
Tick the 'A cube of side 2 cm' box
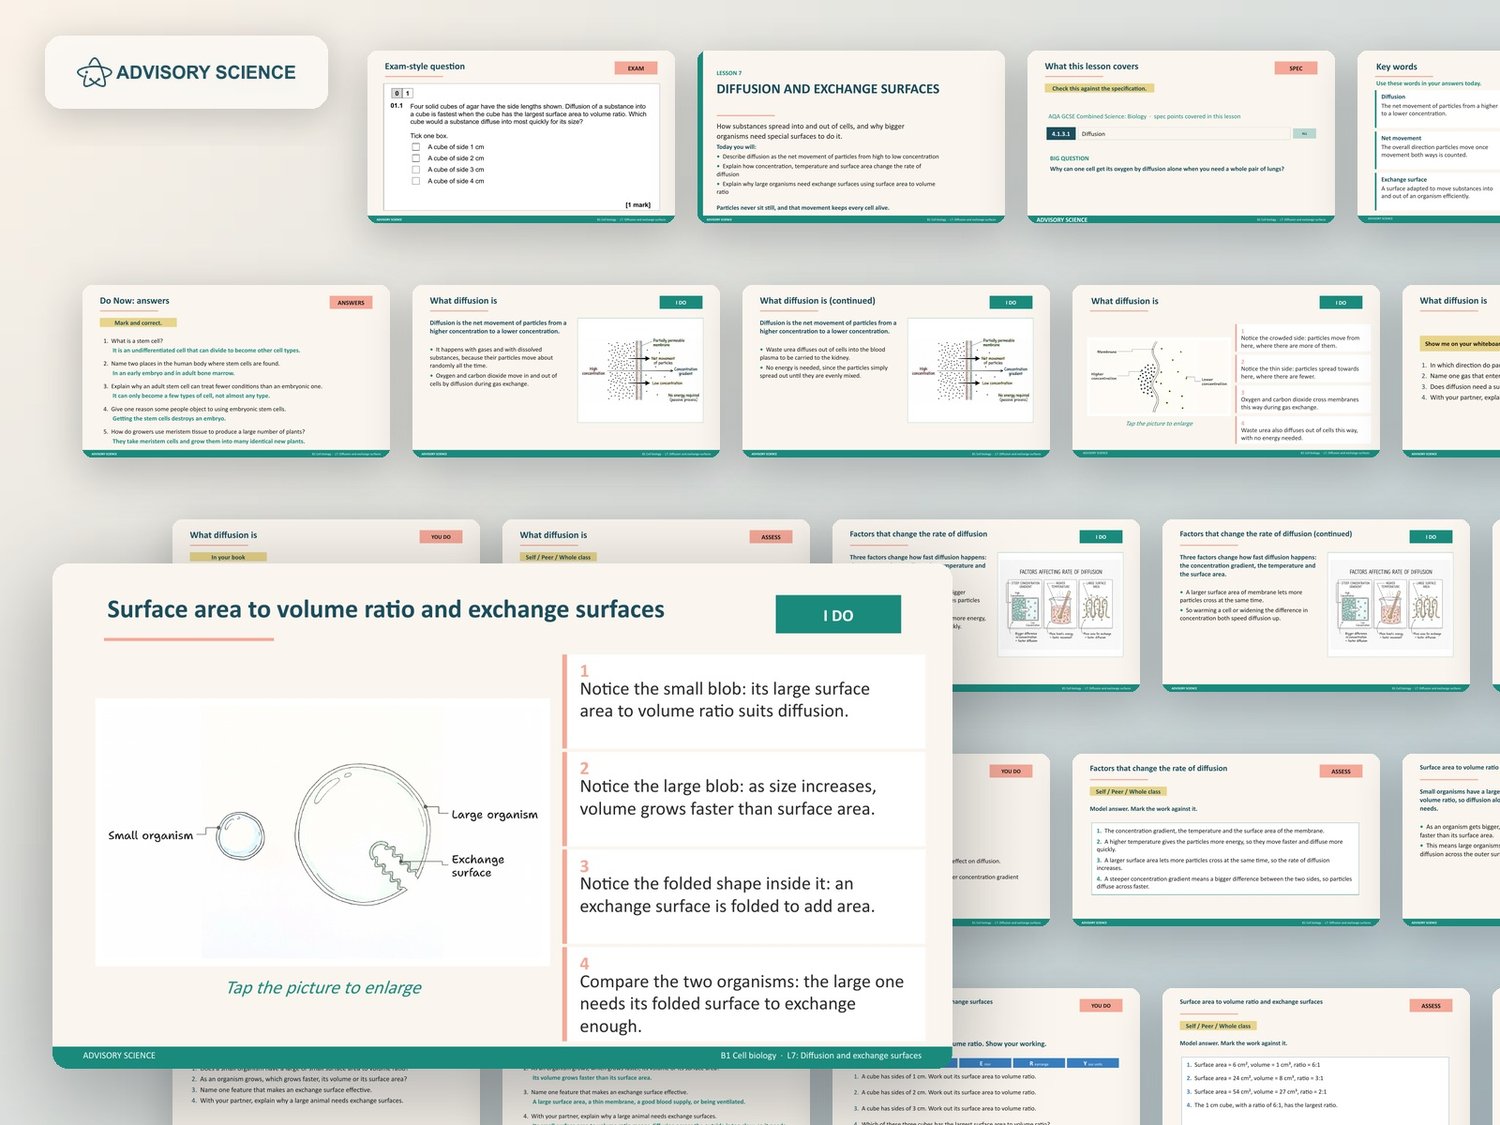coord(416,158)
